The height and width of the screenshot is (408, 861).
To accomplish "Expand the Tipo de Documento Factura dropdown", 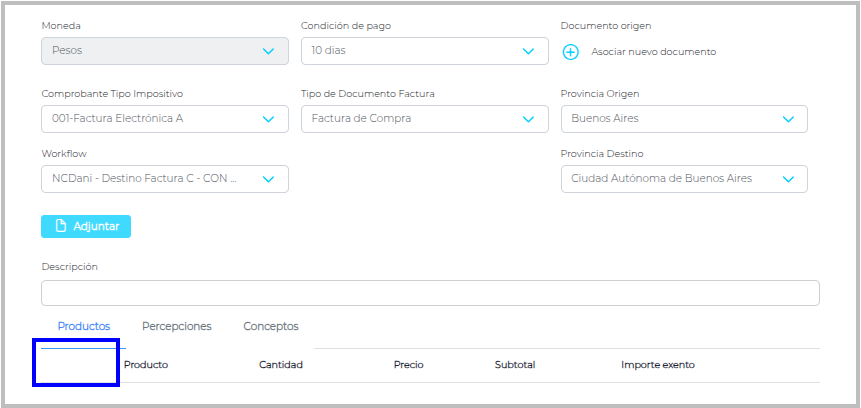I will click(x=424, y=119).
